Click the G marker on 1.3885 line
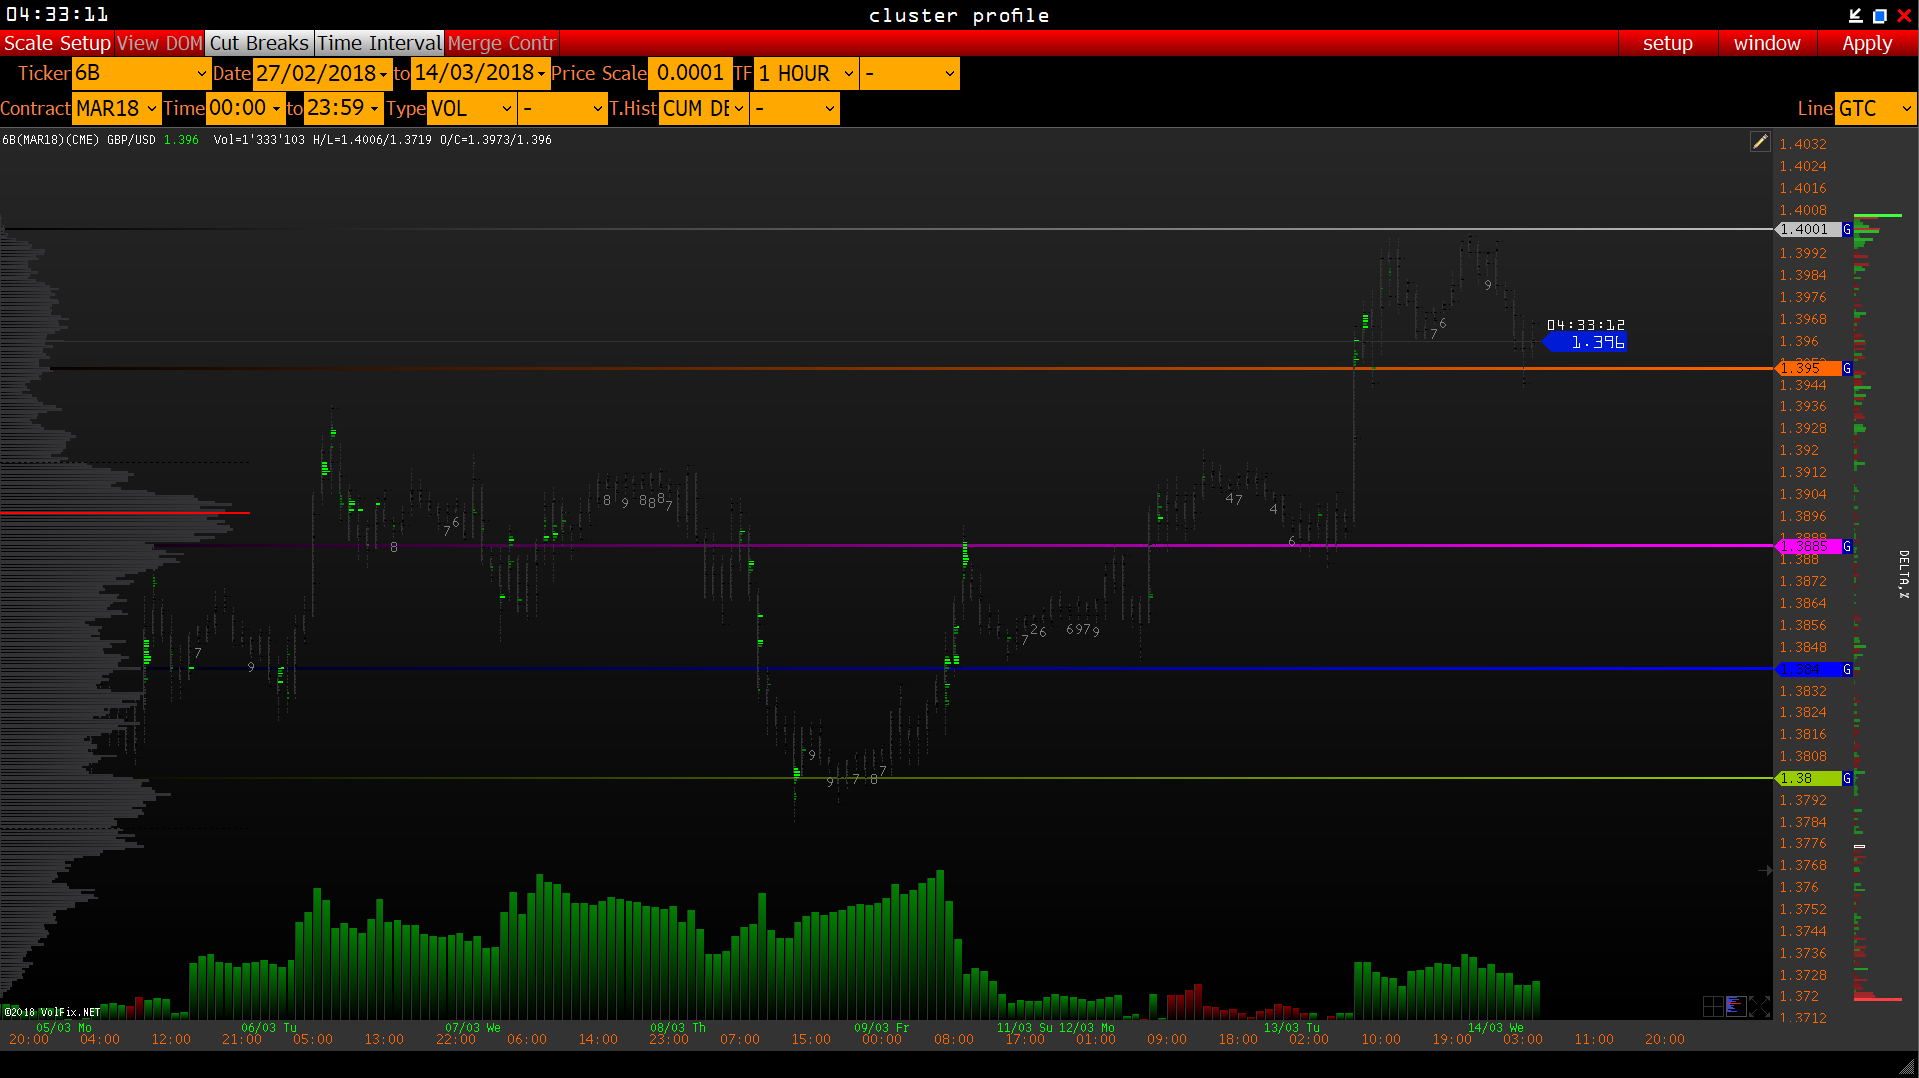The height and width of the screenshot is (1078, 1919). pyautogui.click(x=1847, y=547)
